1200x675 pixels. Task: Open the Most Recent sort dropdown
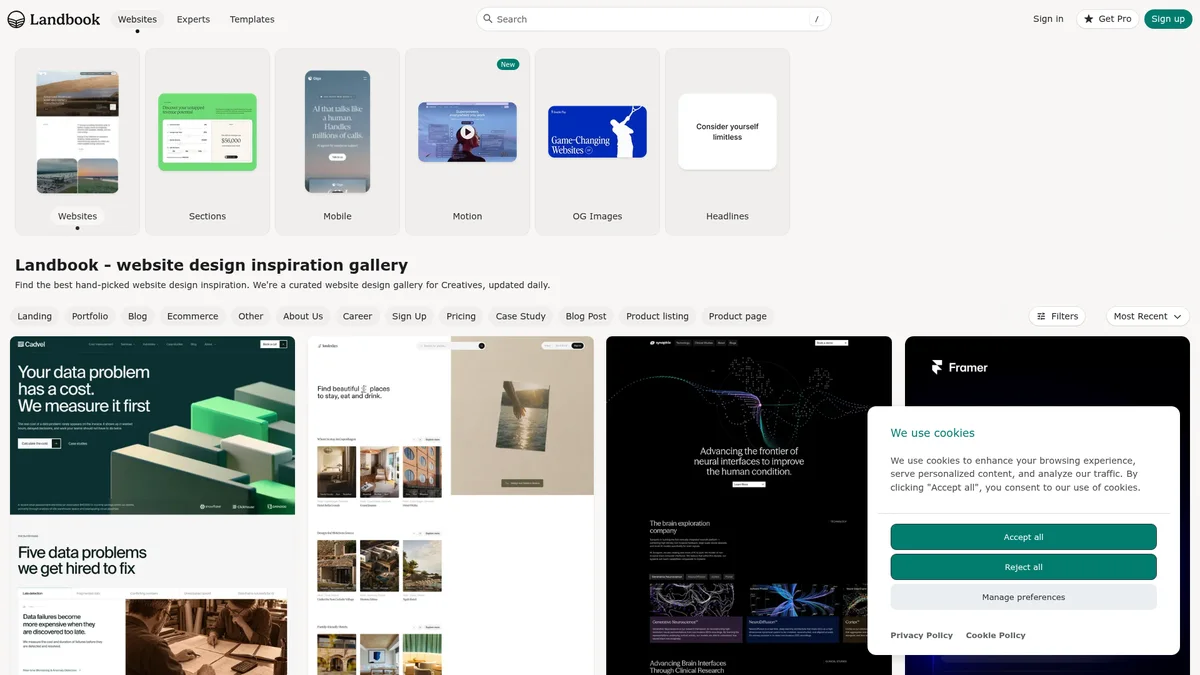coord(1147,316)
